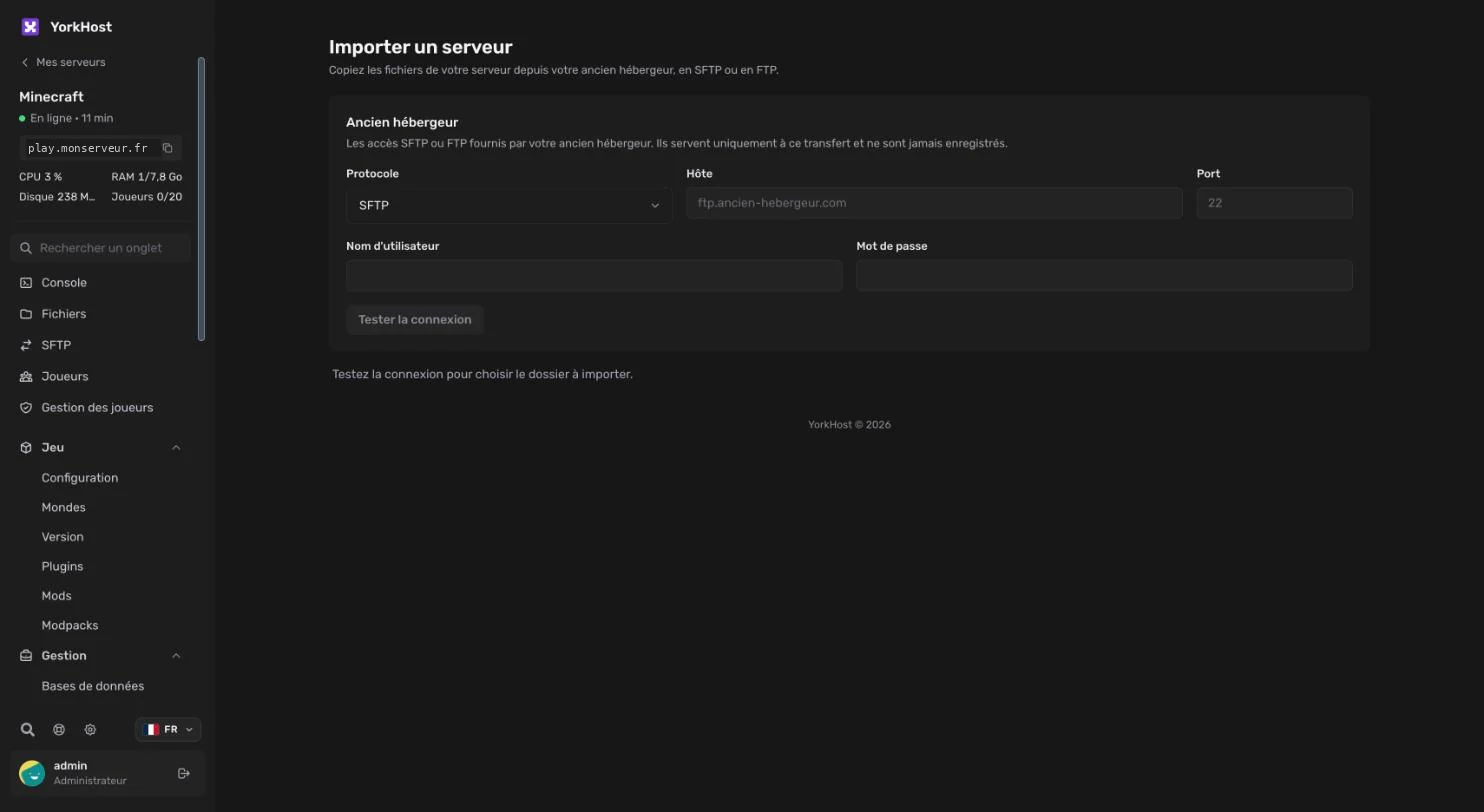Collapse the Jeu section
The height and width of the screenshot is (812, 1484).
click(x=100, y=447)
